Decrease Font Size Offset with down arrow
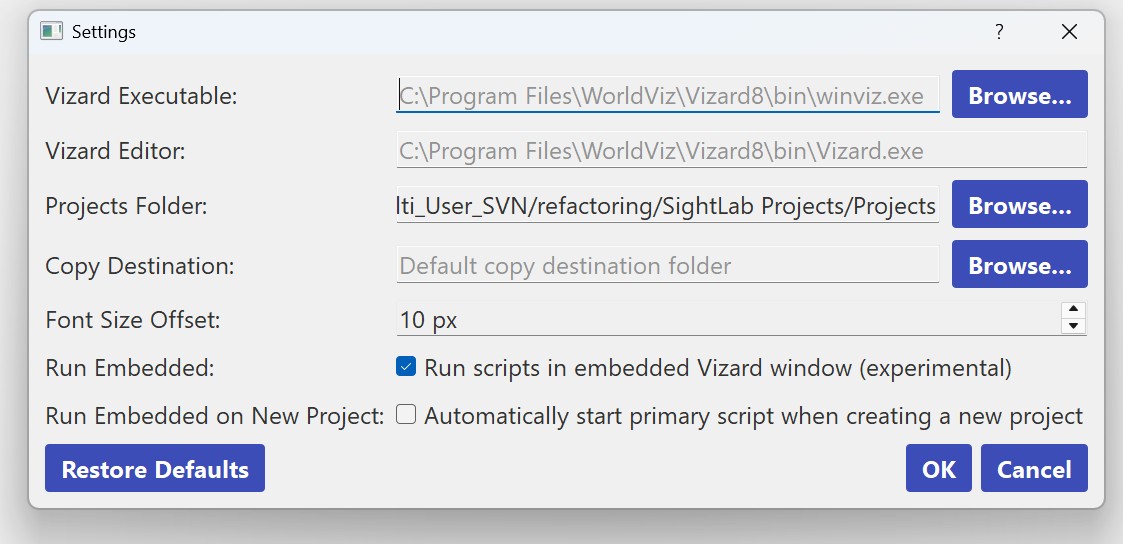This screenshot has width=1123, height=544. point(1073,326)
